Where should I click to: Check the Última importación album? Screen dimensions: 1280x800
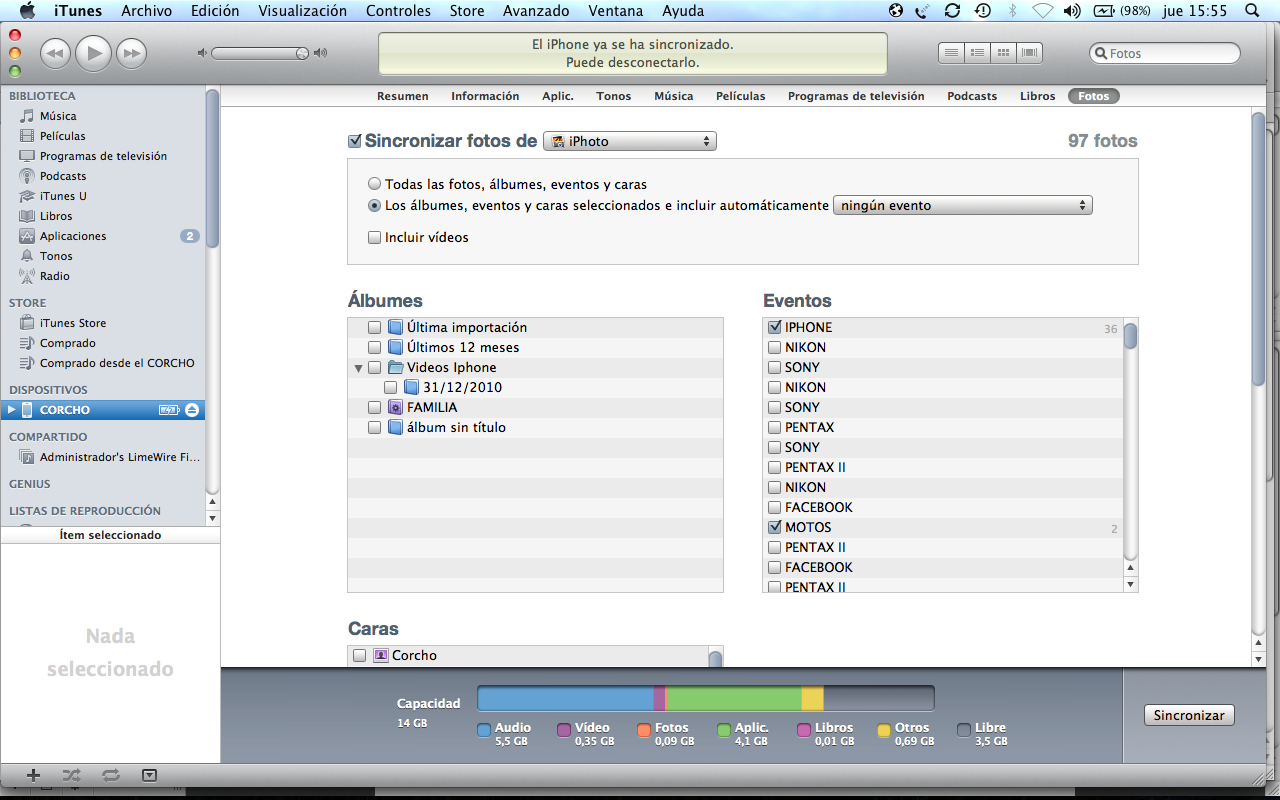point(374,328)
